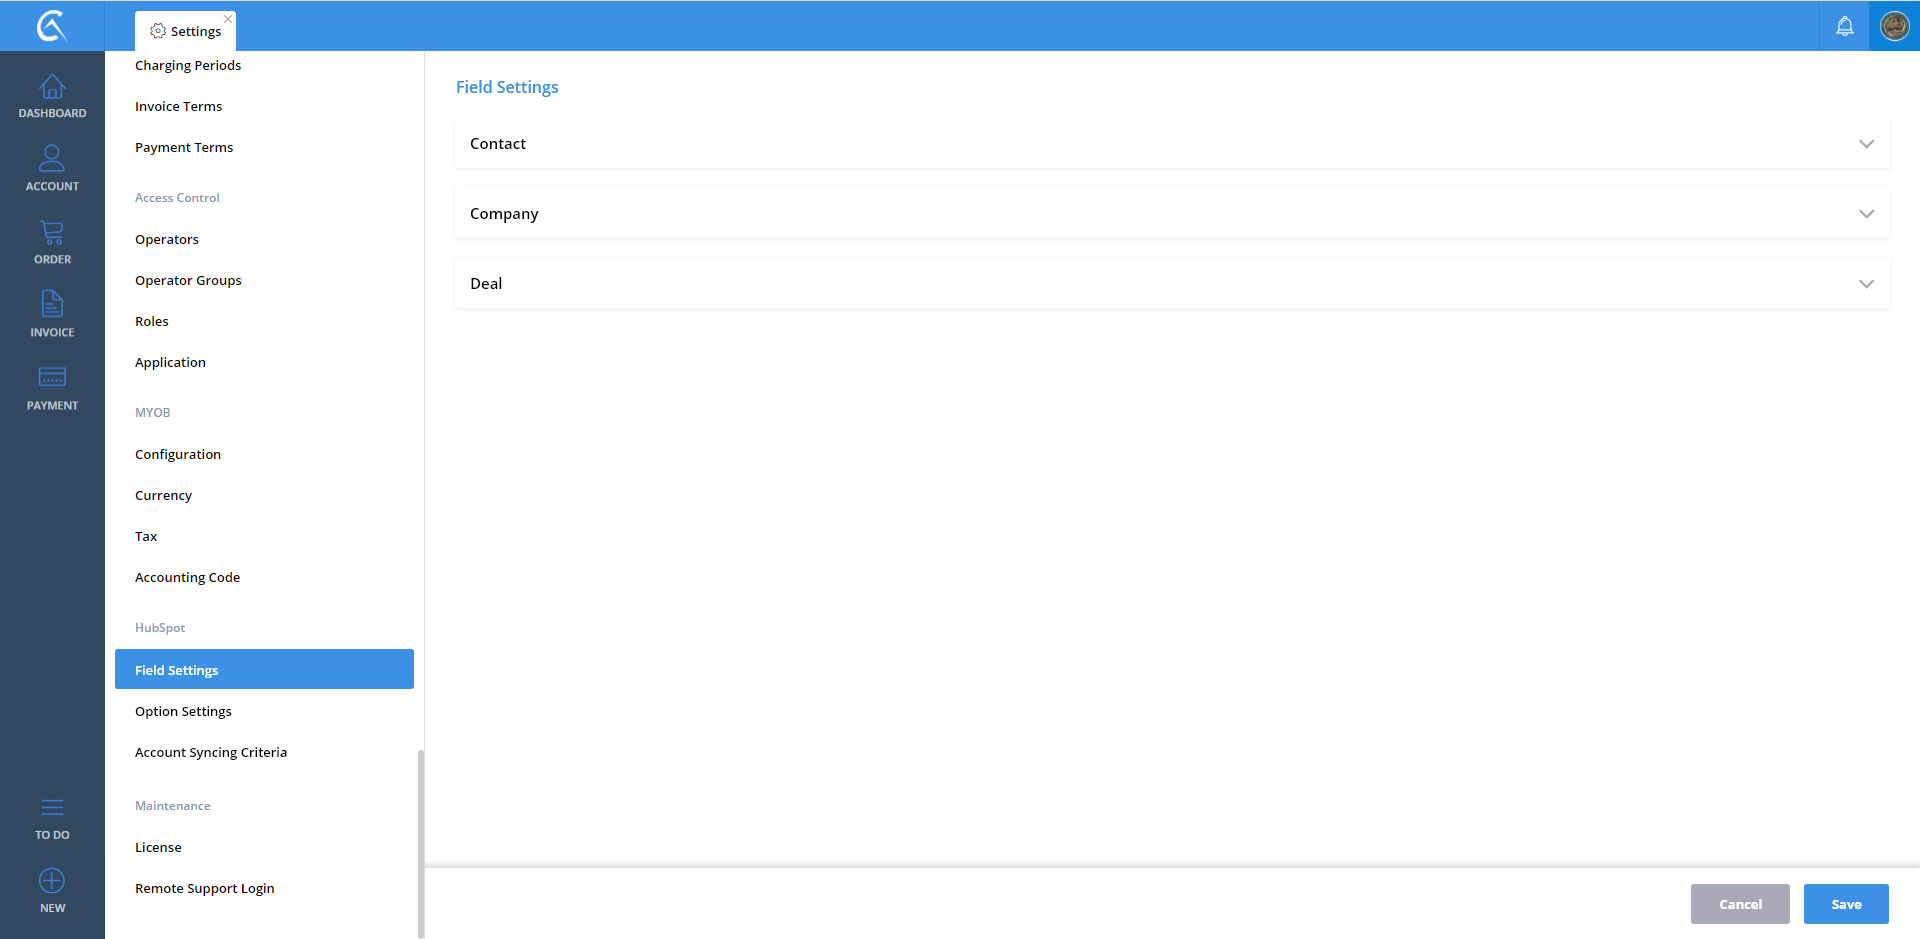Select Option Settings in sidebar
1920x939 pixels.
tap(183, 711)
